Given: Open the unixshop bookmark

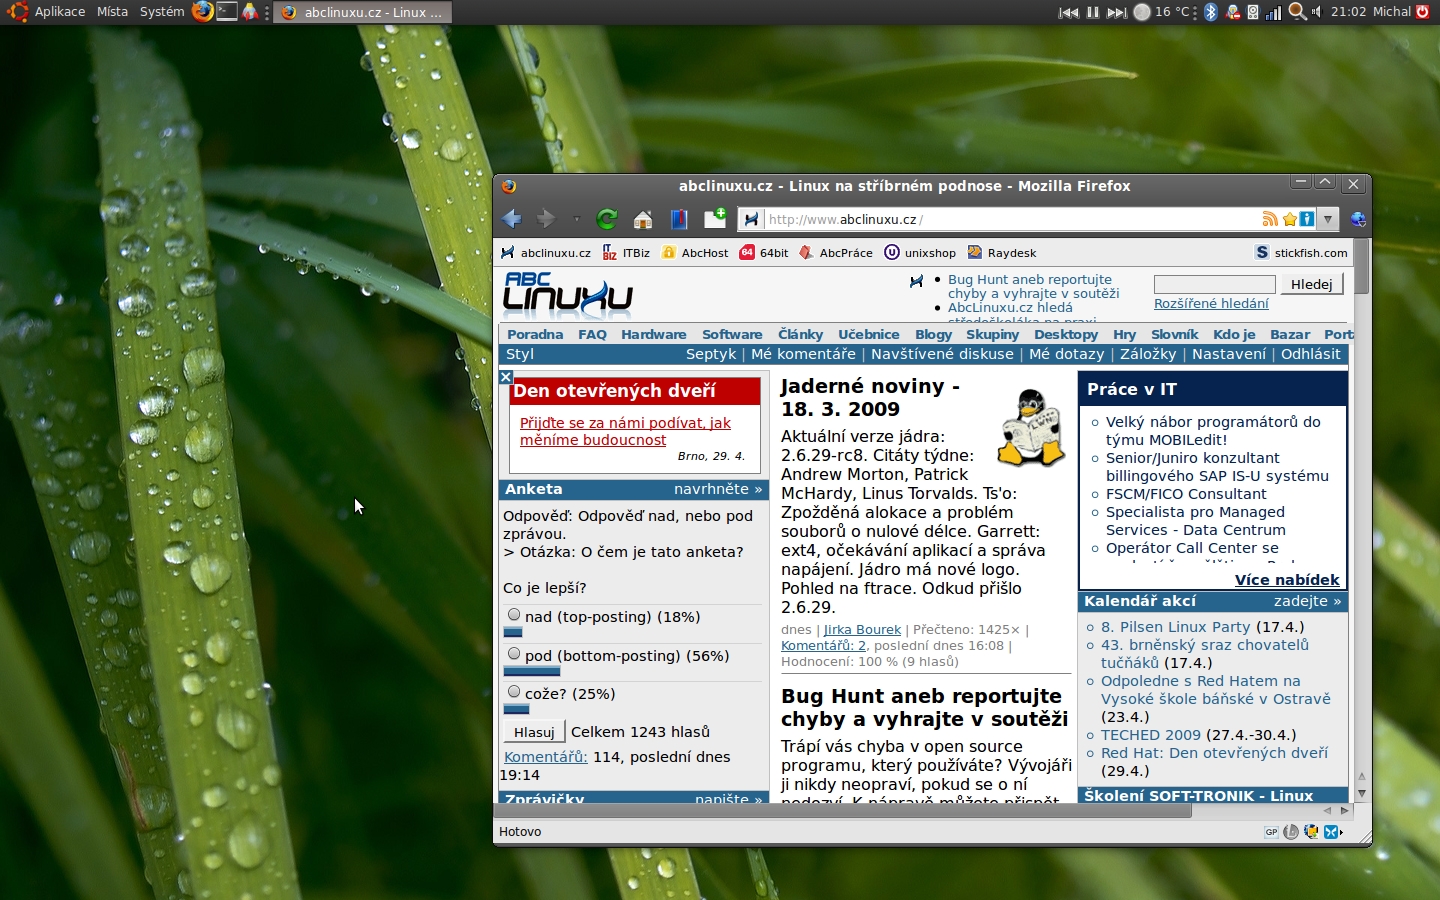Looking at the screenshot, I should (x=920, y=253).
